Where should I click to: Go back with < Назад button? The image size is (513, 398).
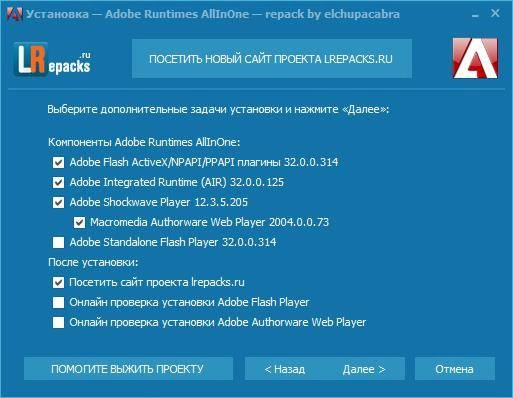(285, 369)
